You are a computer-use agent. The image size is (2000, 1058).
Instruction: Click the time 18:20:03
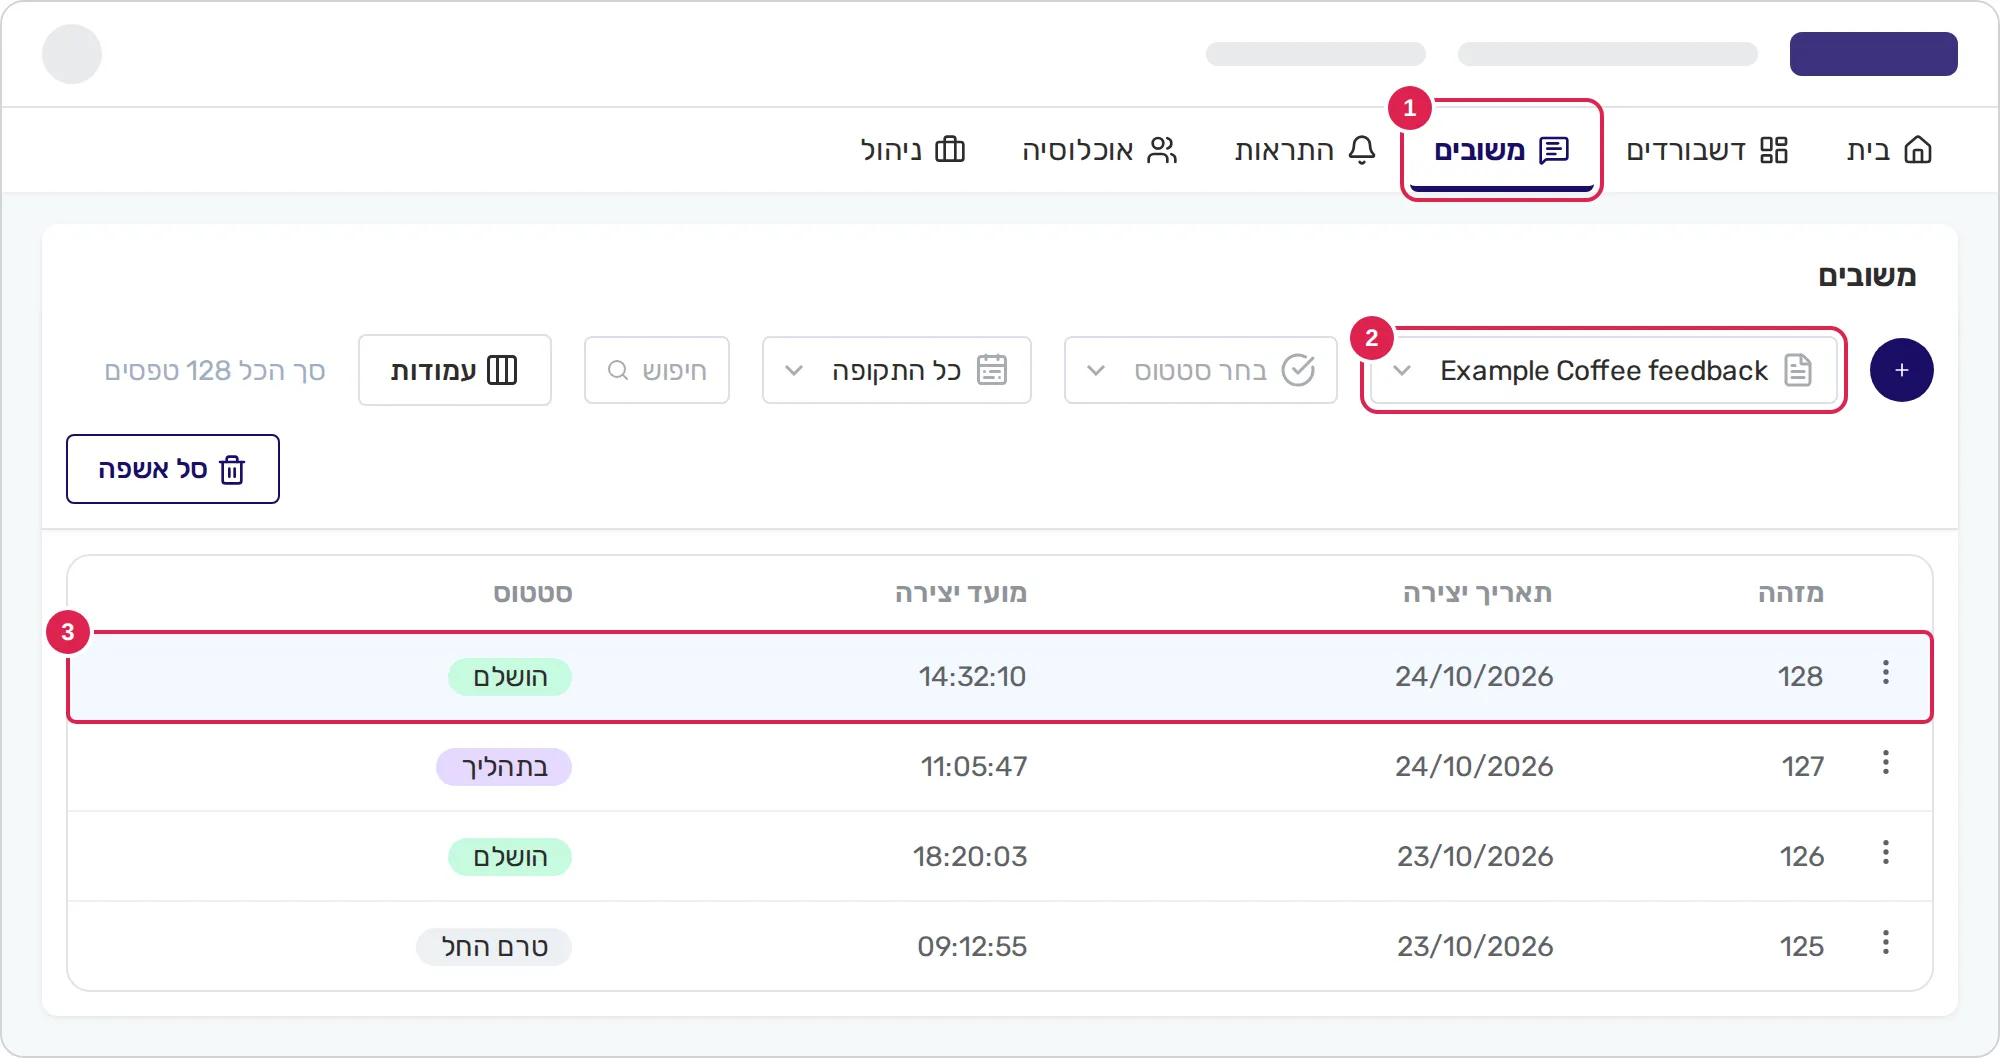[970, 857]
